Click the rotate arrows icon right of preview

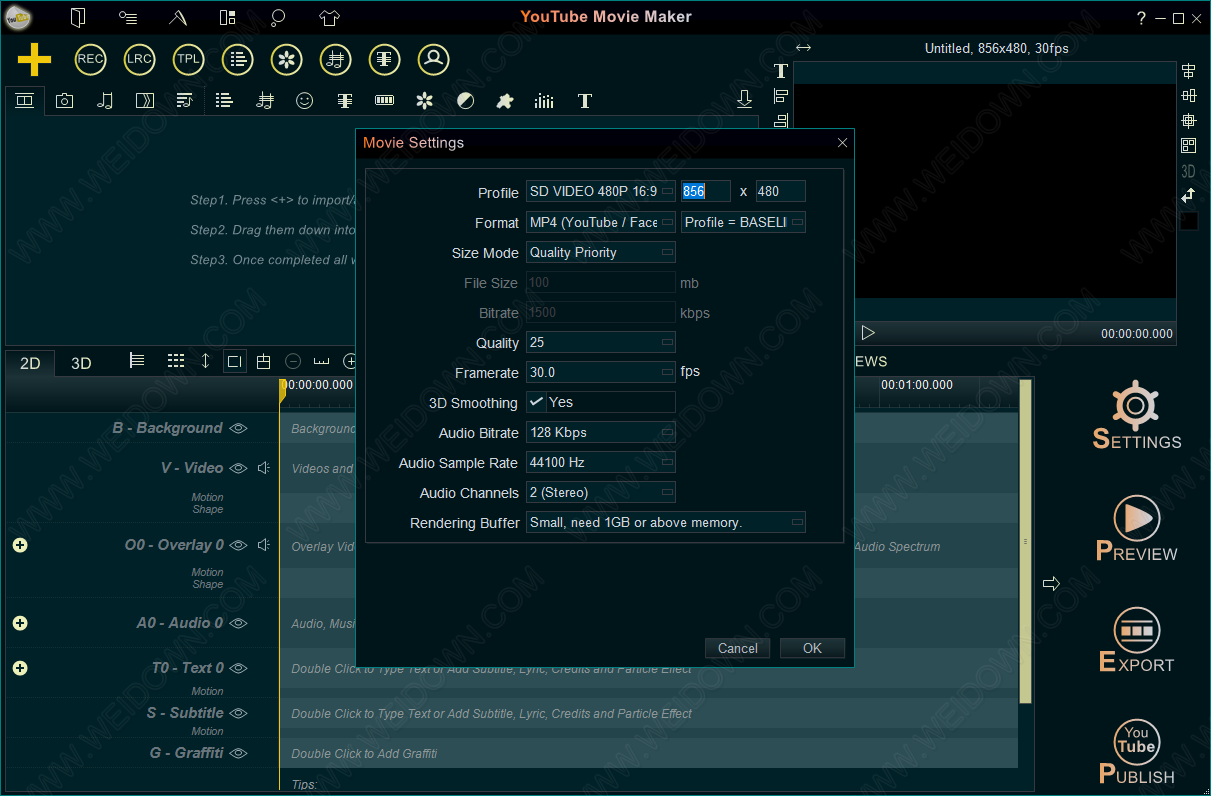1188,196
